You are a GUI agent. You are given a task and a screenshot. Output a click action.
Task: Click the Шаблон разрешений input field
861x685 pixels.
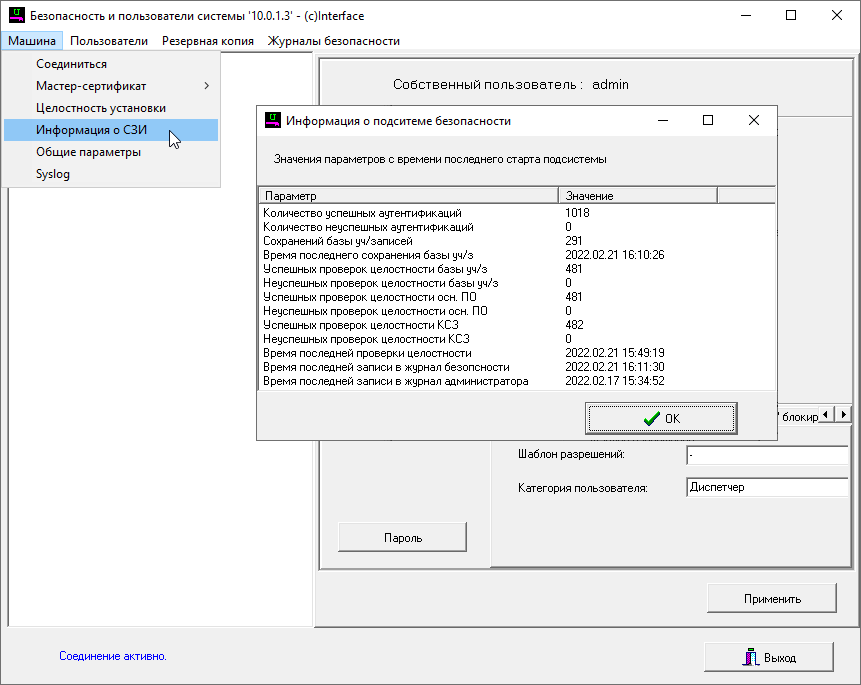click(766, 456)
